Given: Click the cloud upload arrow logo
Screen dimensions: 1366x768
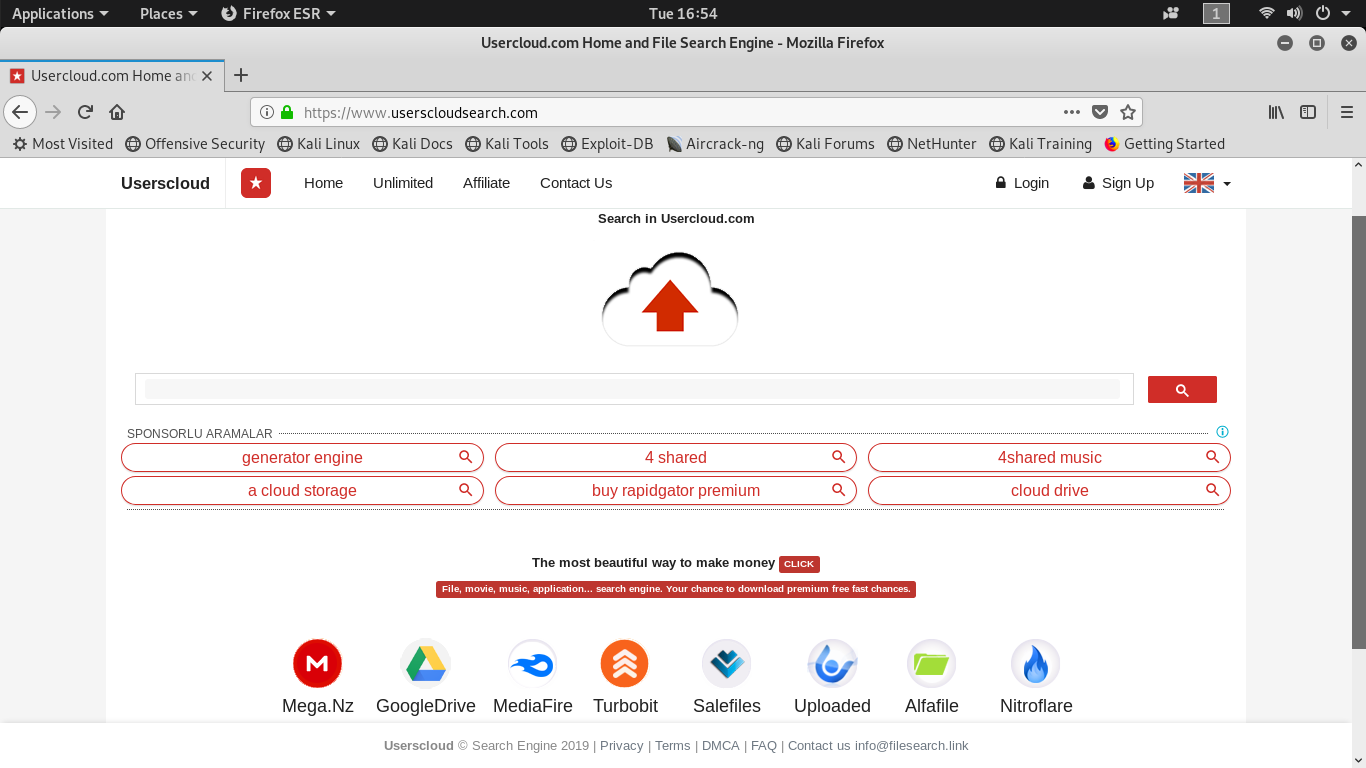Looking at the screenshot, I should pos(670,299).
